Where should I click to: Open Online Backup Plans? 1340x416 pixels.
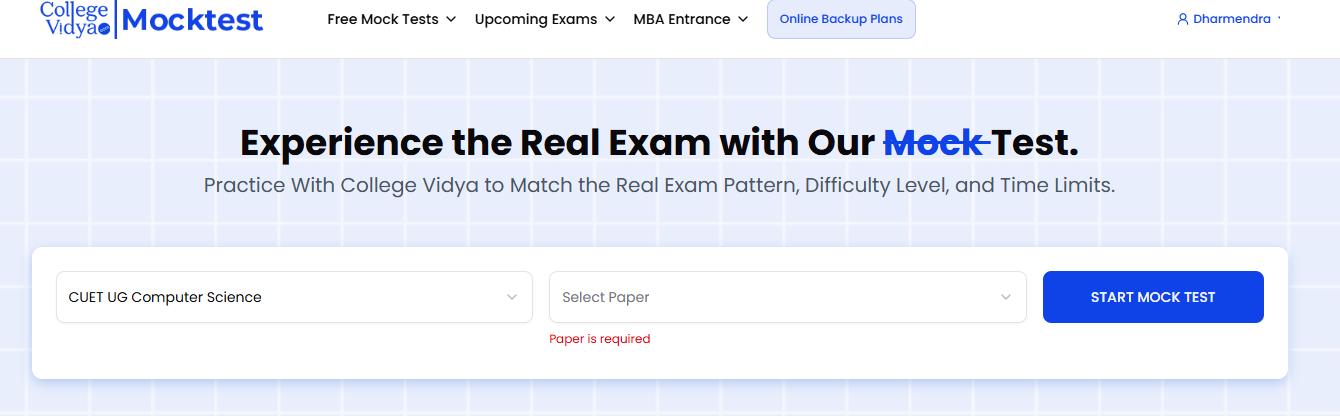coord(841,19)
